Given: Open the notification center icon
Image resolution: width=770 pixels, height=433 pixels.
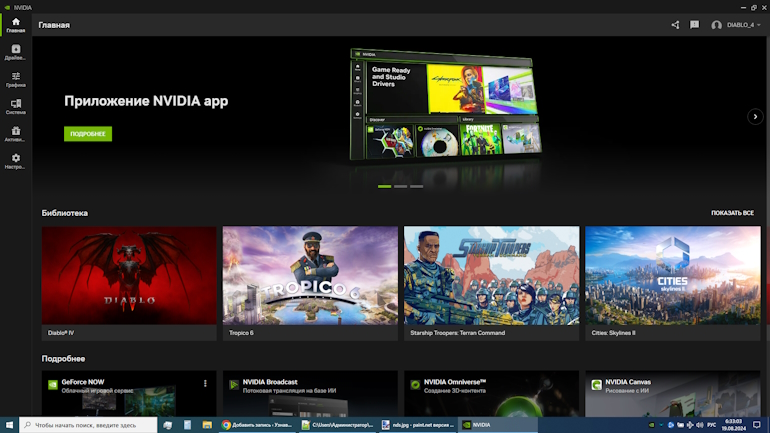Looking at the screenshot, I should click(757, 425).
